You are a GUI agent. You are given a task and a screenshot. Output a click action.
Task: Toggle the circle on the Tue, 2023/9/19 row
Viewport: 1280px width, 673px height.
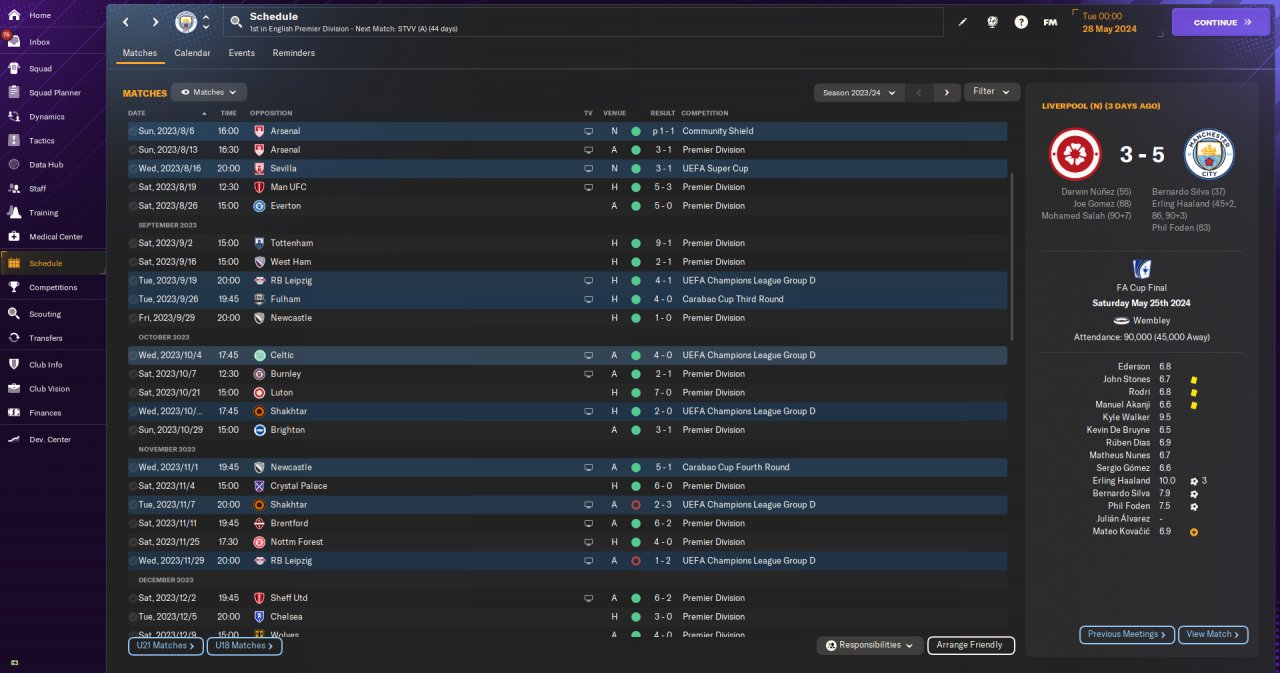(x=133, y=281)
